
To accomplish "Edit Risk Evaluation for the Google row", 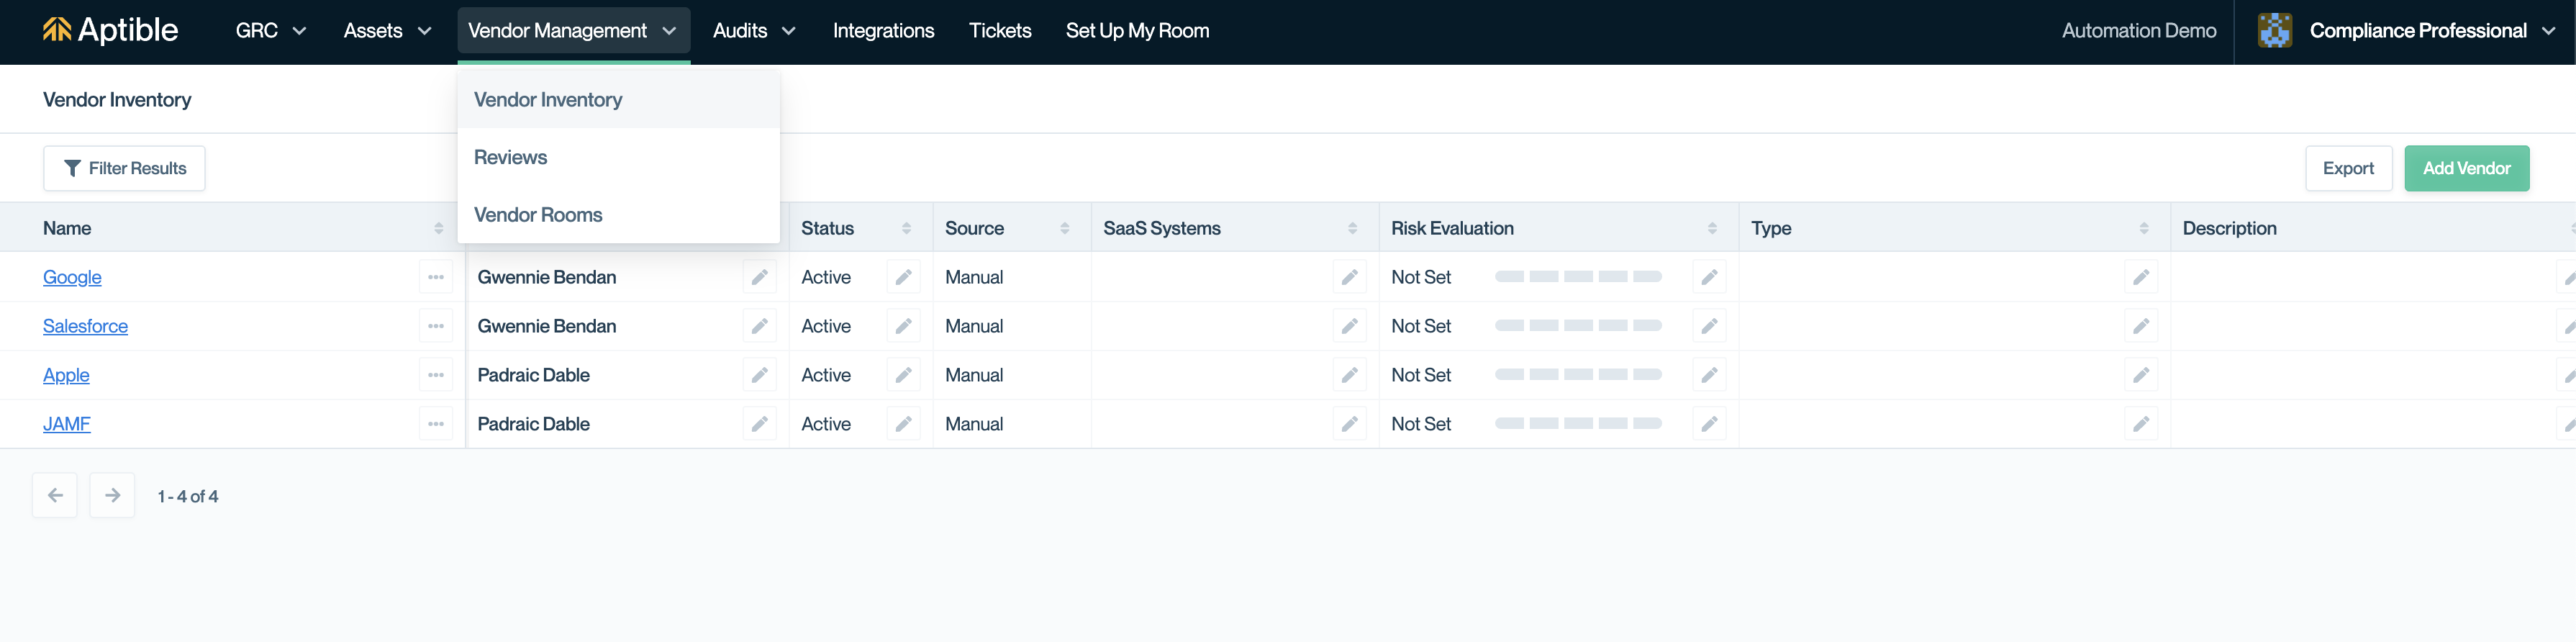I will click(1710, 277).
